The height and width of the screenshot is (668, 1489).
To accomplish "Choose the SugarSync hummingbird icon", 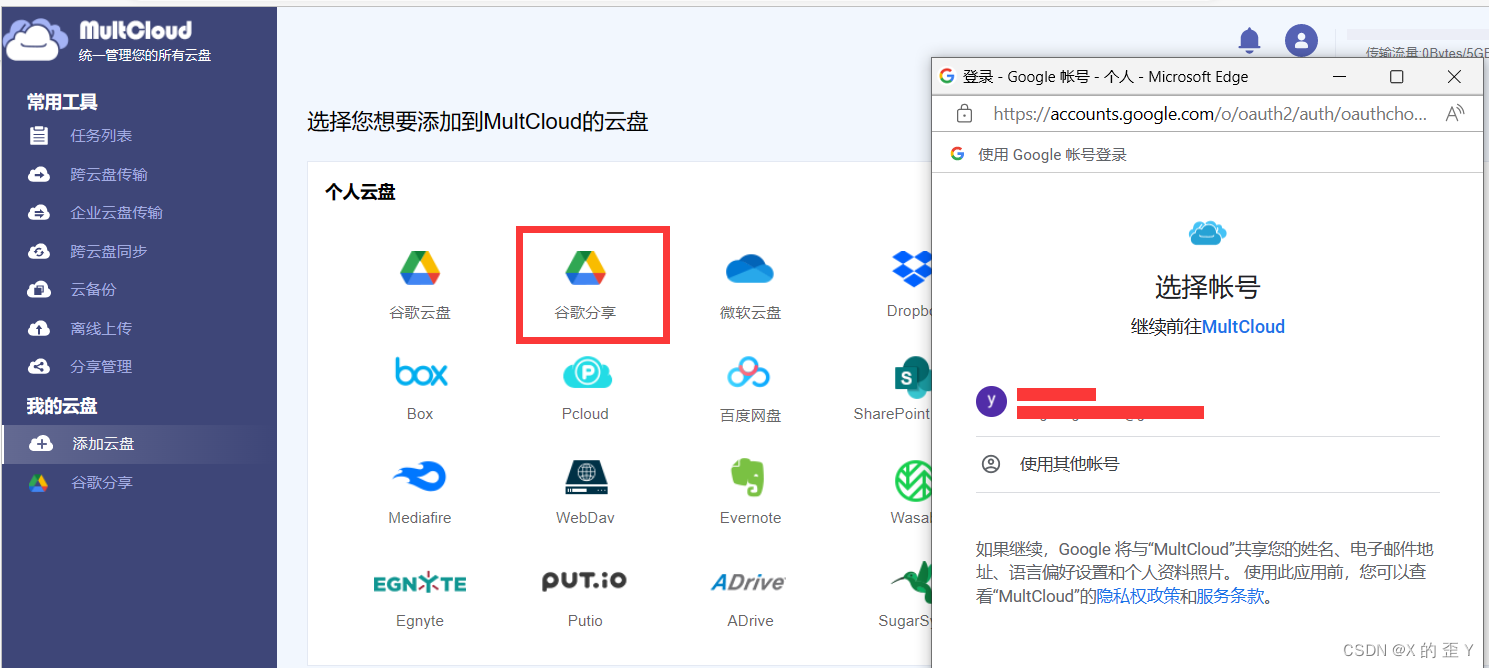I will coord(912,583).
